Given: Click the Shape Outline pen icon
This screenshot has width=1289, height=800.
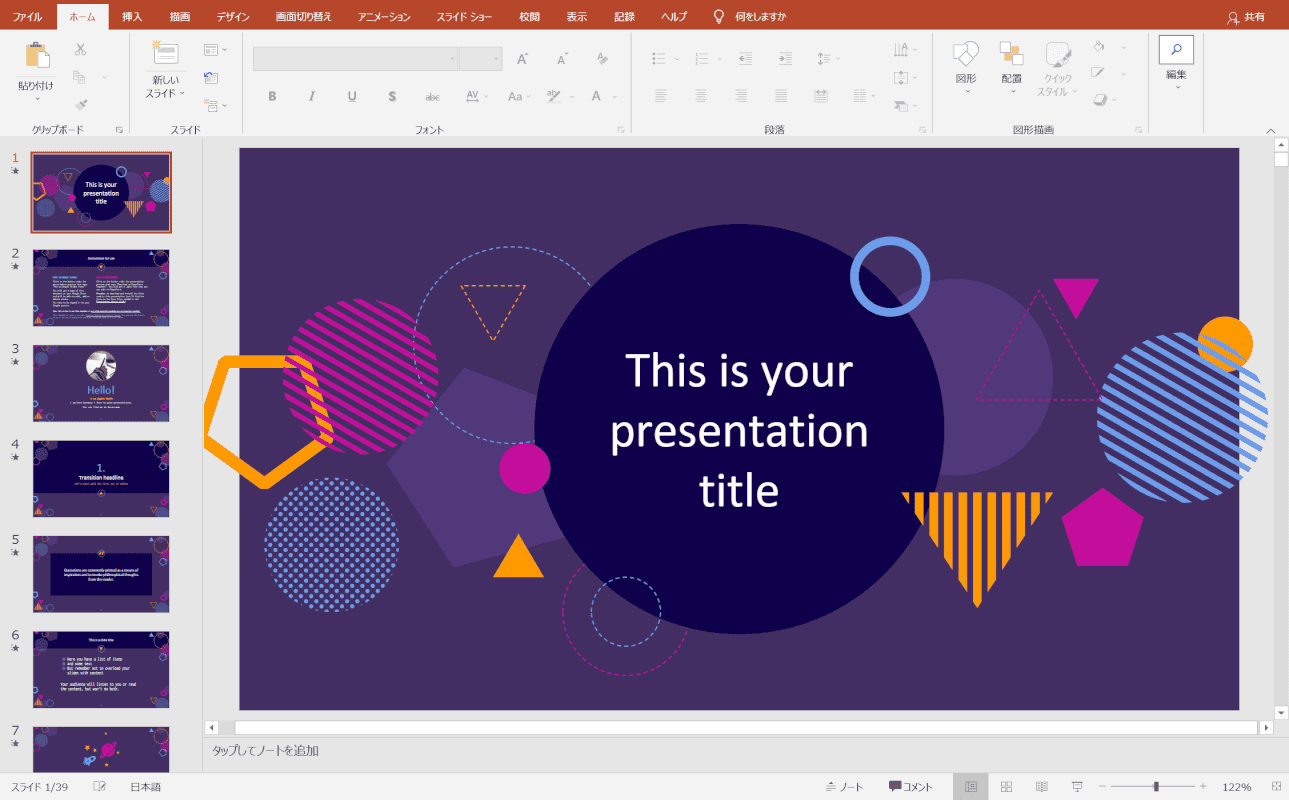Looking at the screenshot, I should [x=1099, y=72].
